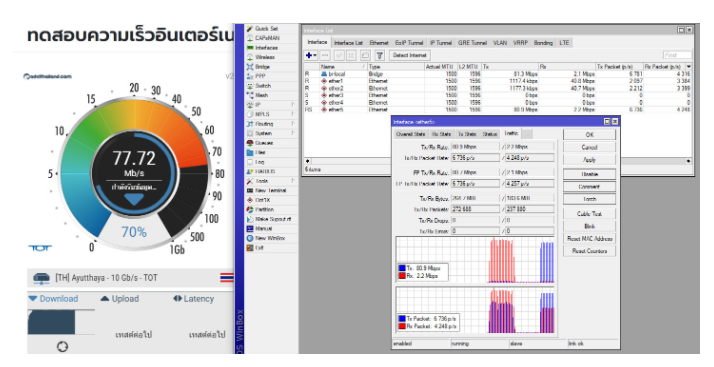Viewport: 714px width, 367px height.
Task: Click the Detect Internet button
Action: [409, 56]
